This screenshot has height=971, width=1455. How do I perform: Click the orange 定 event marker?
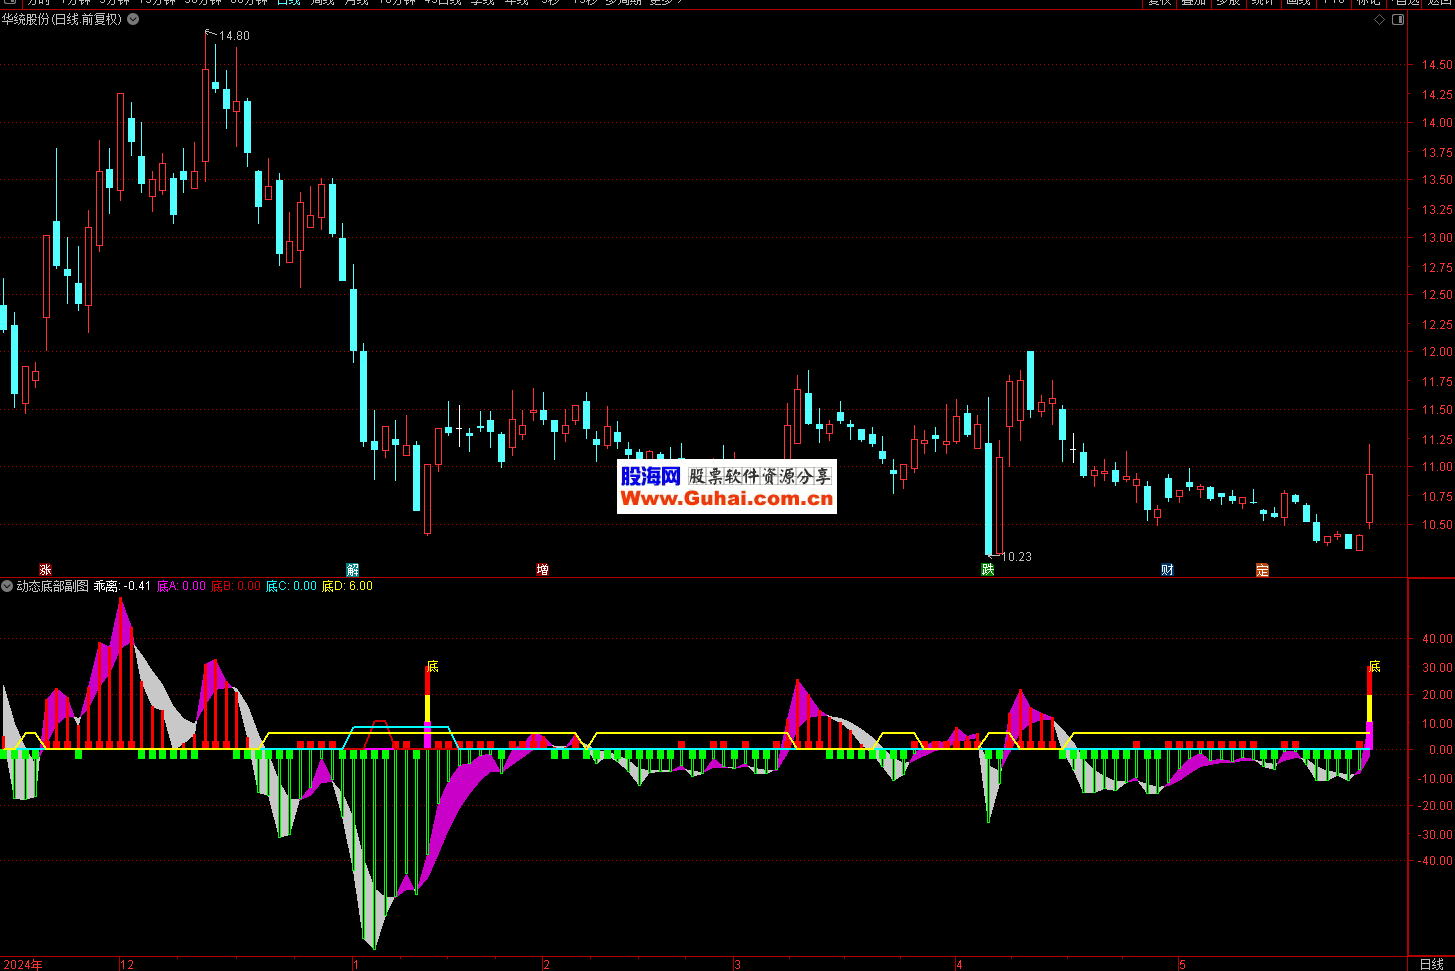pyautogui.click(x=1262, y=570)
